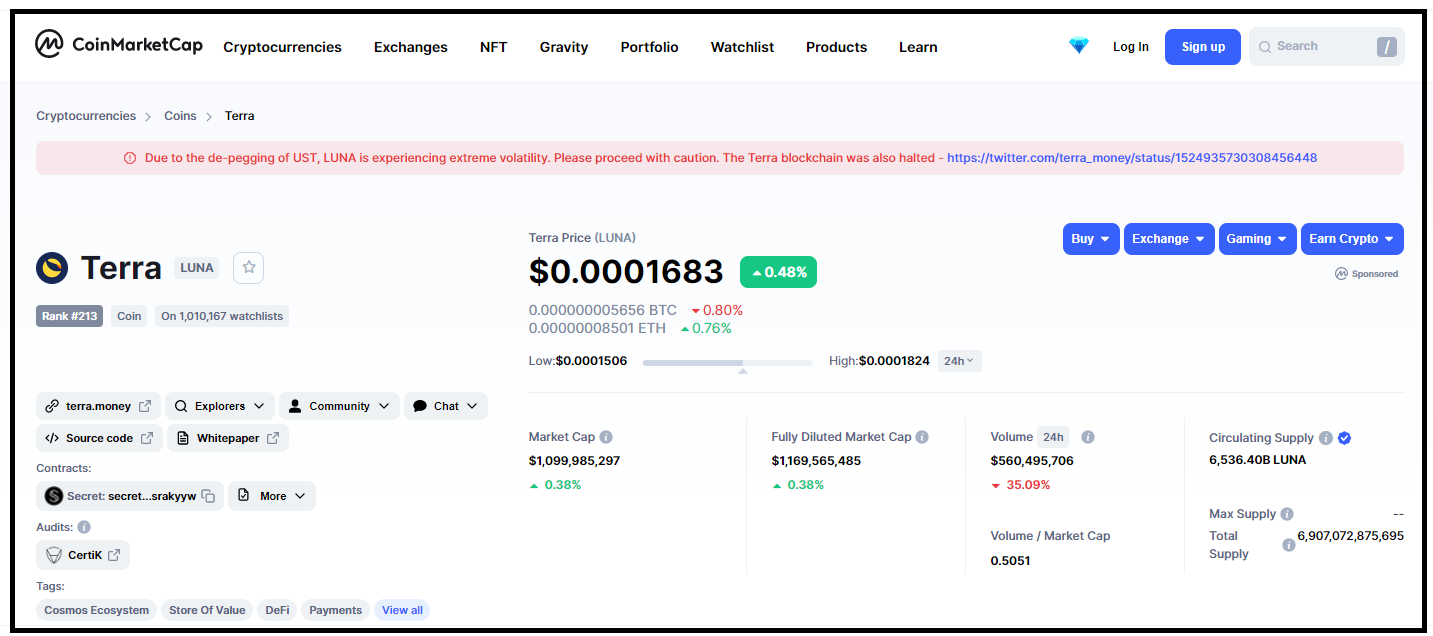The height and width of the screenshot is (636, 1433).
Task: Click the Terra LUNA coin logo
Action: (52, 268)
